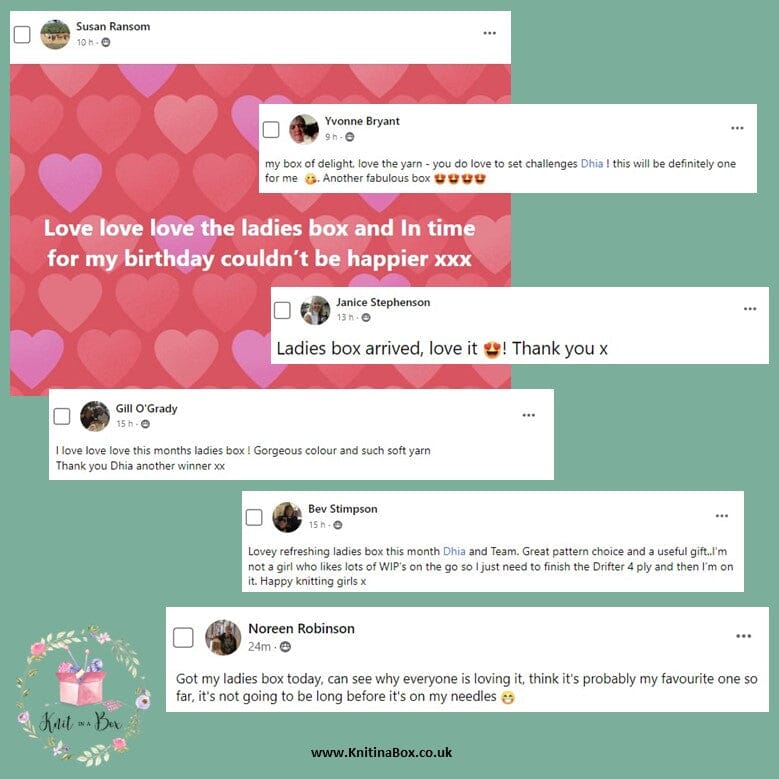Click the www.KnitinaBox.co.uk address

click(x=382, y=752)
